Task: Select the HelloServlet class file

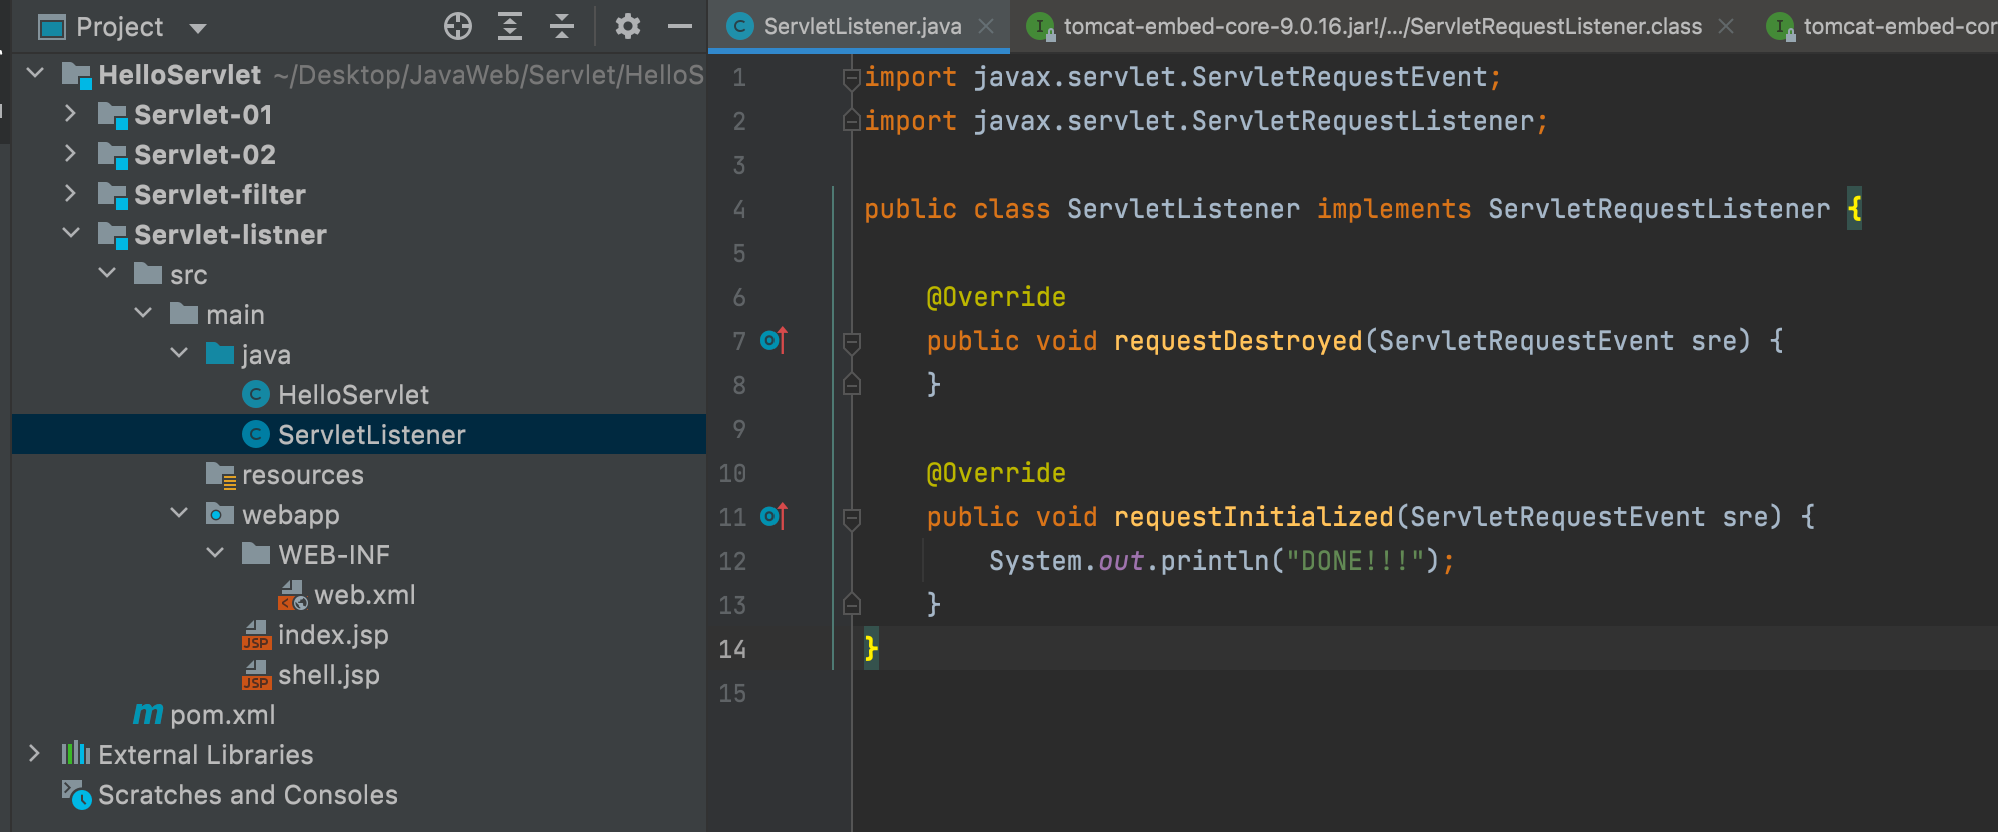Action: point(353,395)
